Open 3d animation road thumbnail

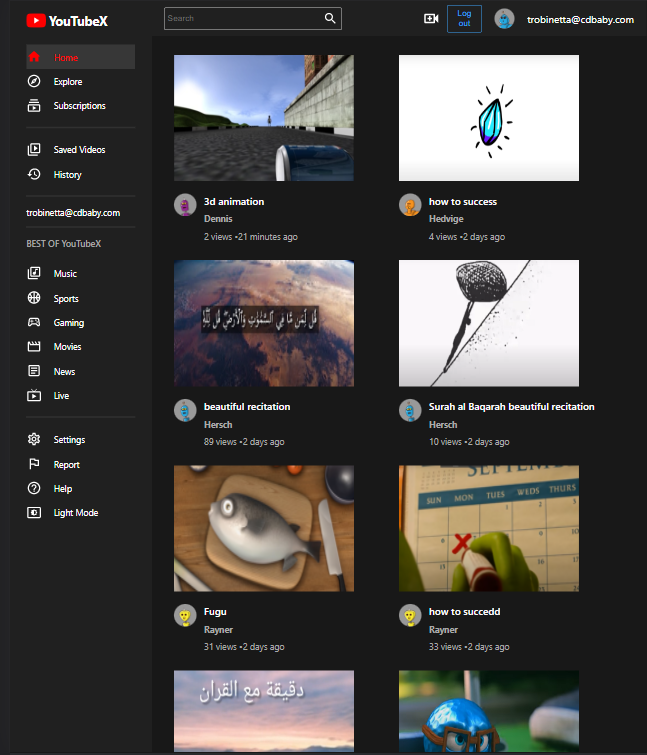click(264, 118)
